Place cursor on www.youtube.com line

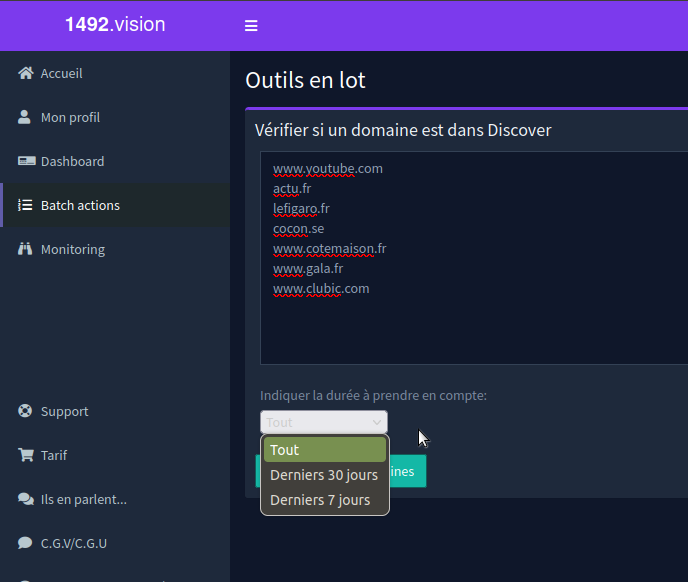[x=328, y=169]
